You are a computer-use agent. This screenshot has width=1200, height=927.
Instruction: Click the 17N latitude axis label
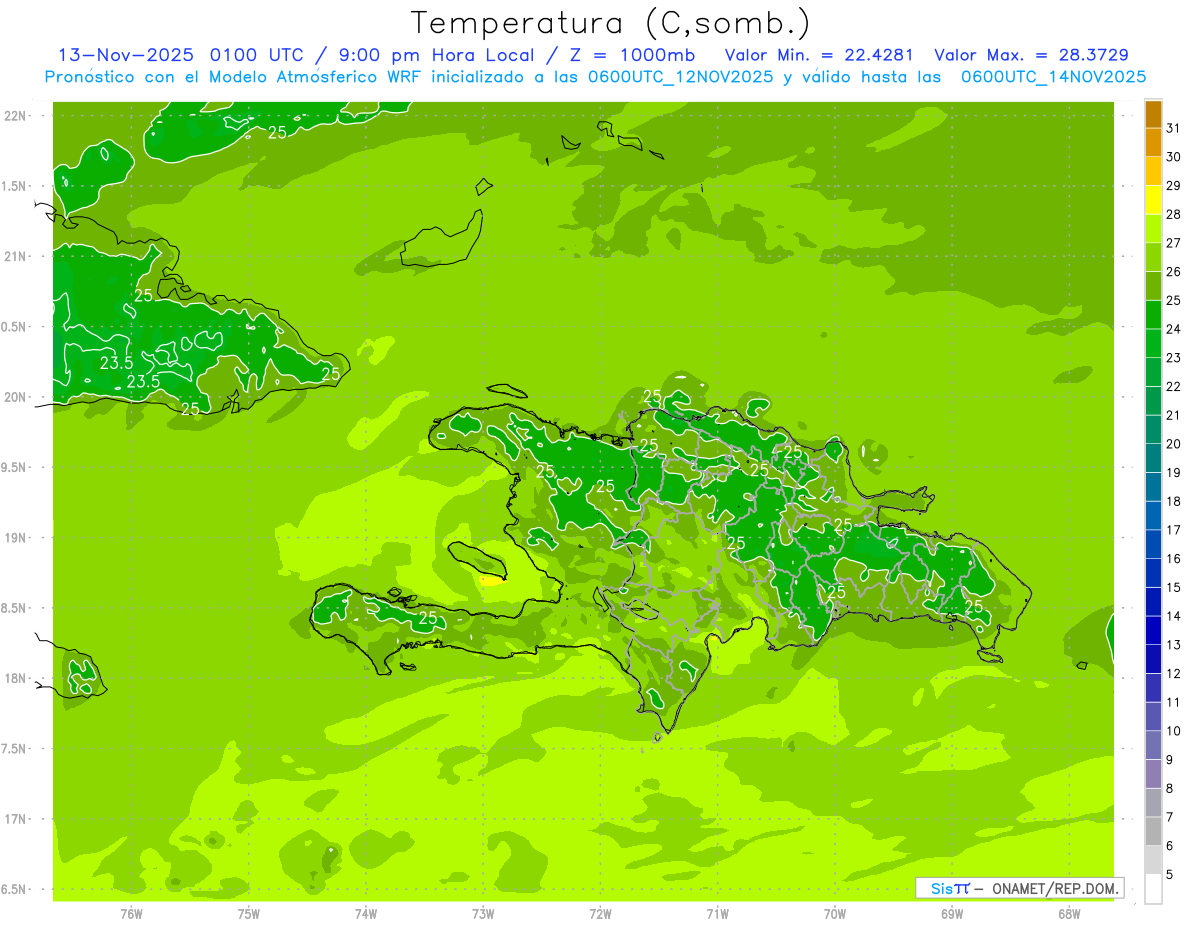[17, 819]
